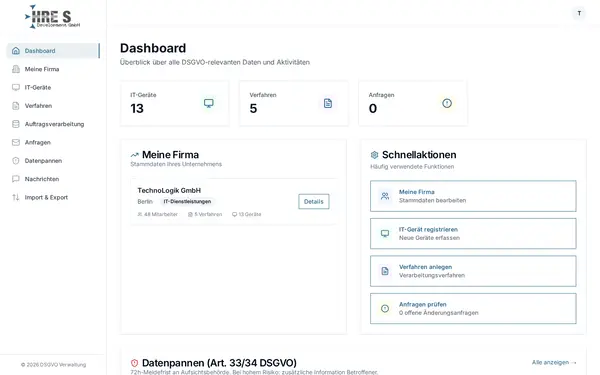Select Verfahren in the sidebar
Image resolution: width=600 pixels, height=375 pixels.
[x=53, y=106]
